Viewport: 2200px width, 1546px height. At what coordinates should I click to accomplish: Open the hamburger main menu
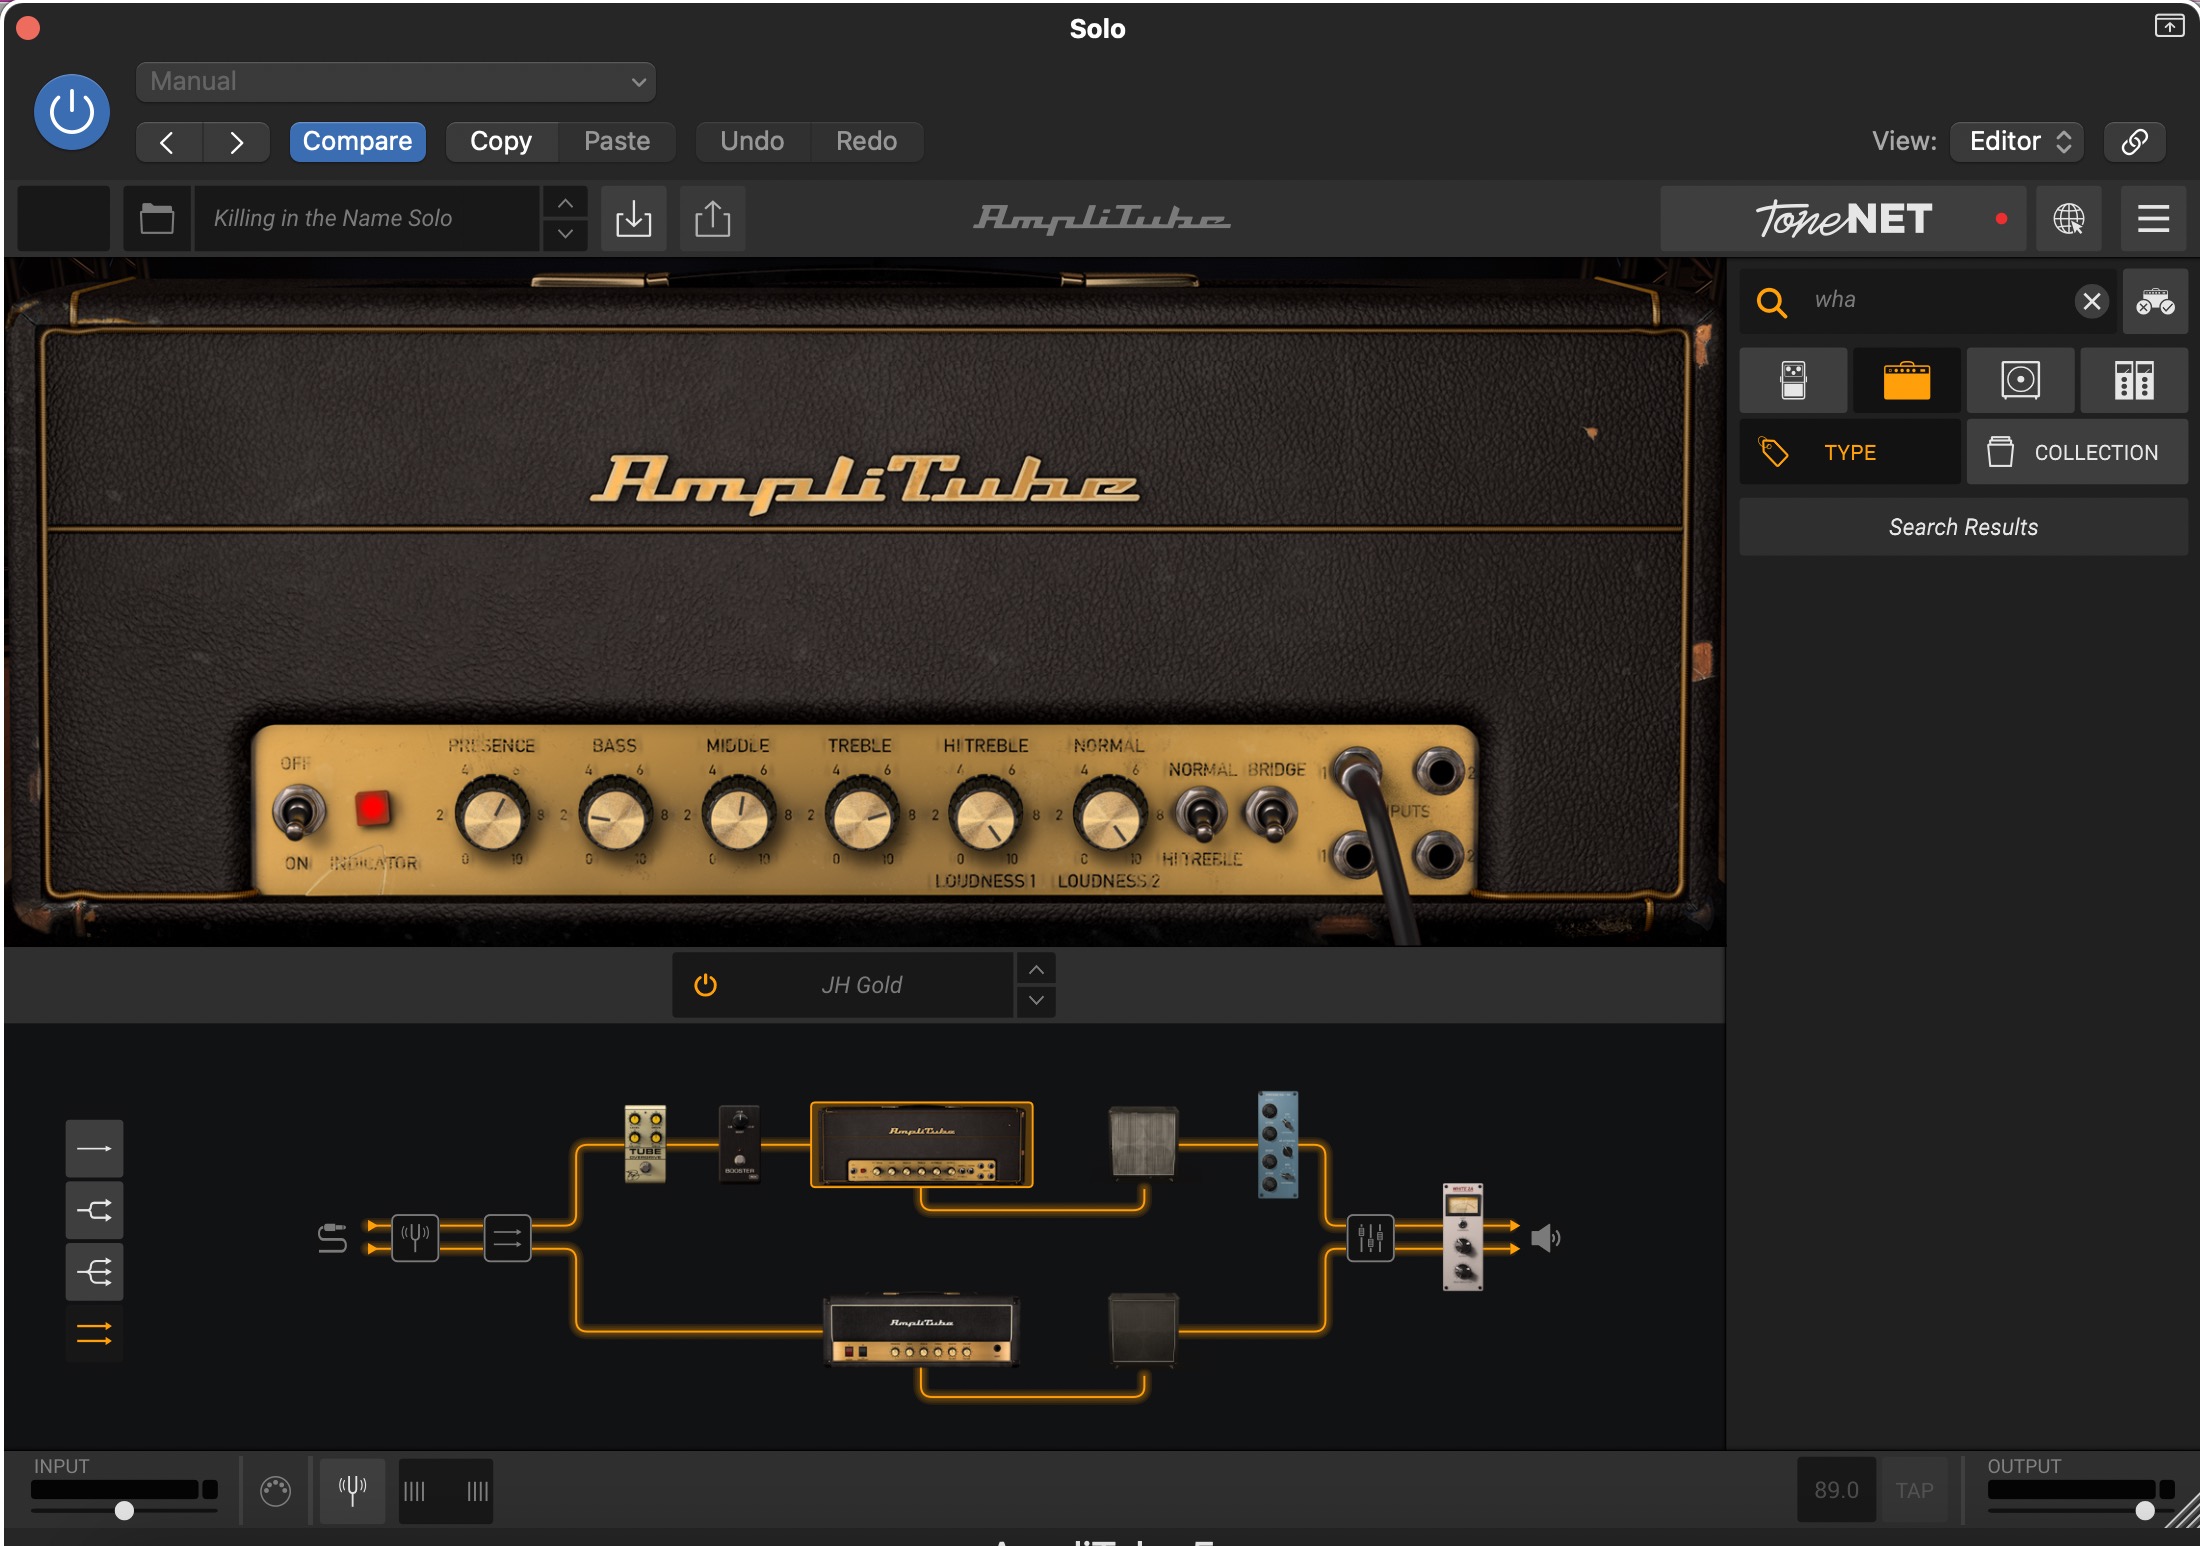pyautogui.click(x=2153, y=218)
